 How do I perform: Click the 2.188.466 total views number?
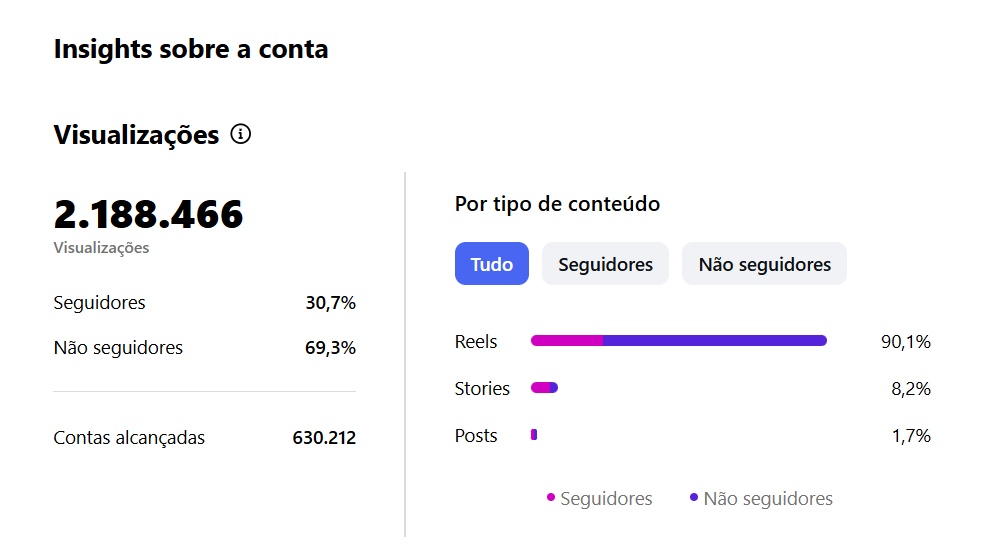click(x=148, y=214)
